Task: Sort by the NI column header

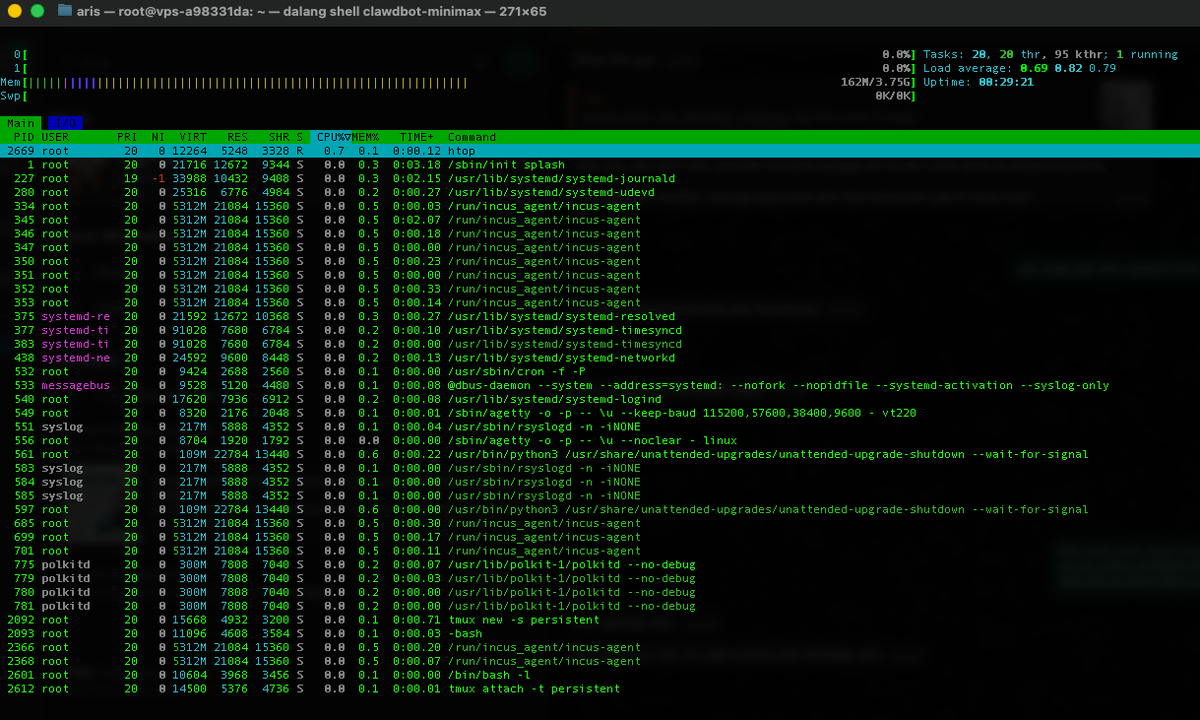Action: tap(158, 137)
